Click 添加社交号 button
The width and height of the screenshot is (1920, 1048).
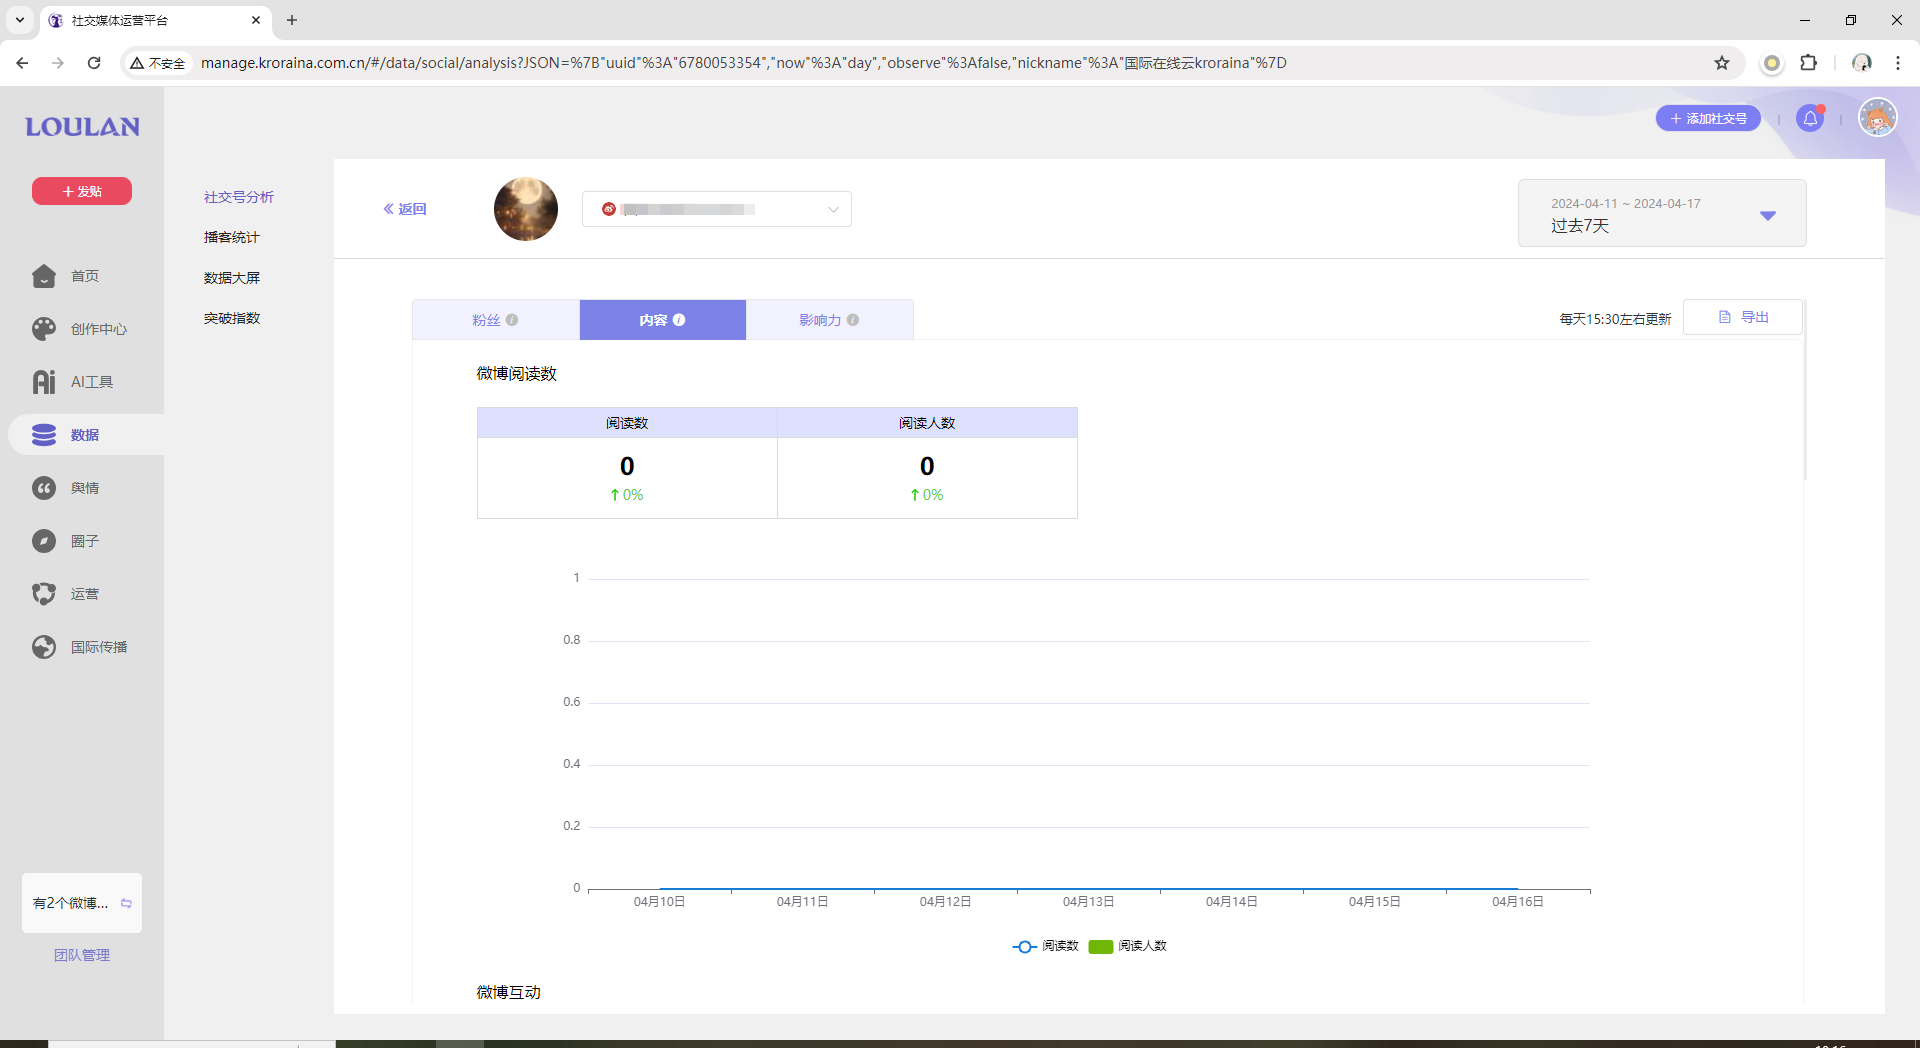[x=1708, y=118]
